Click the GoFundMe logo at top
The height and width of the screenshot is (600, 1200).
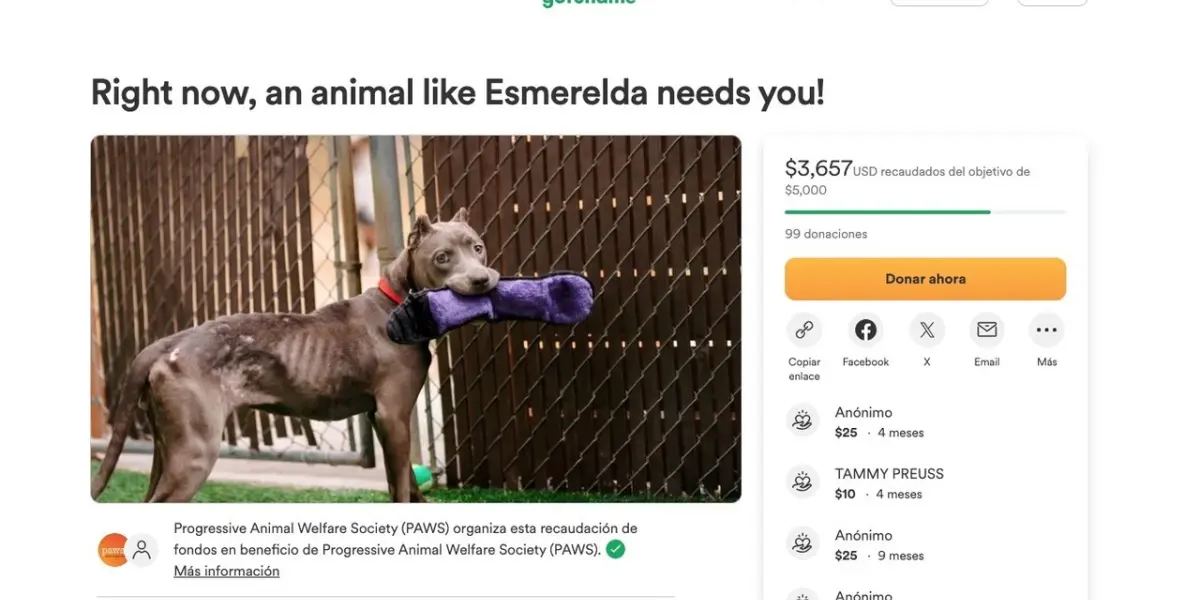588,3
